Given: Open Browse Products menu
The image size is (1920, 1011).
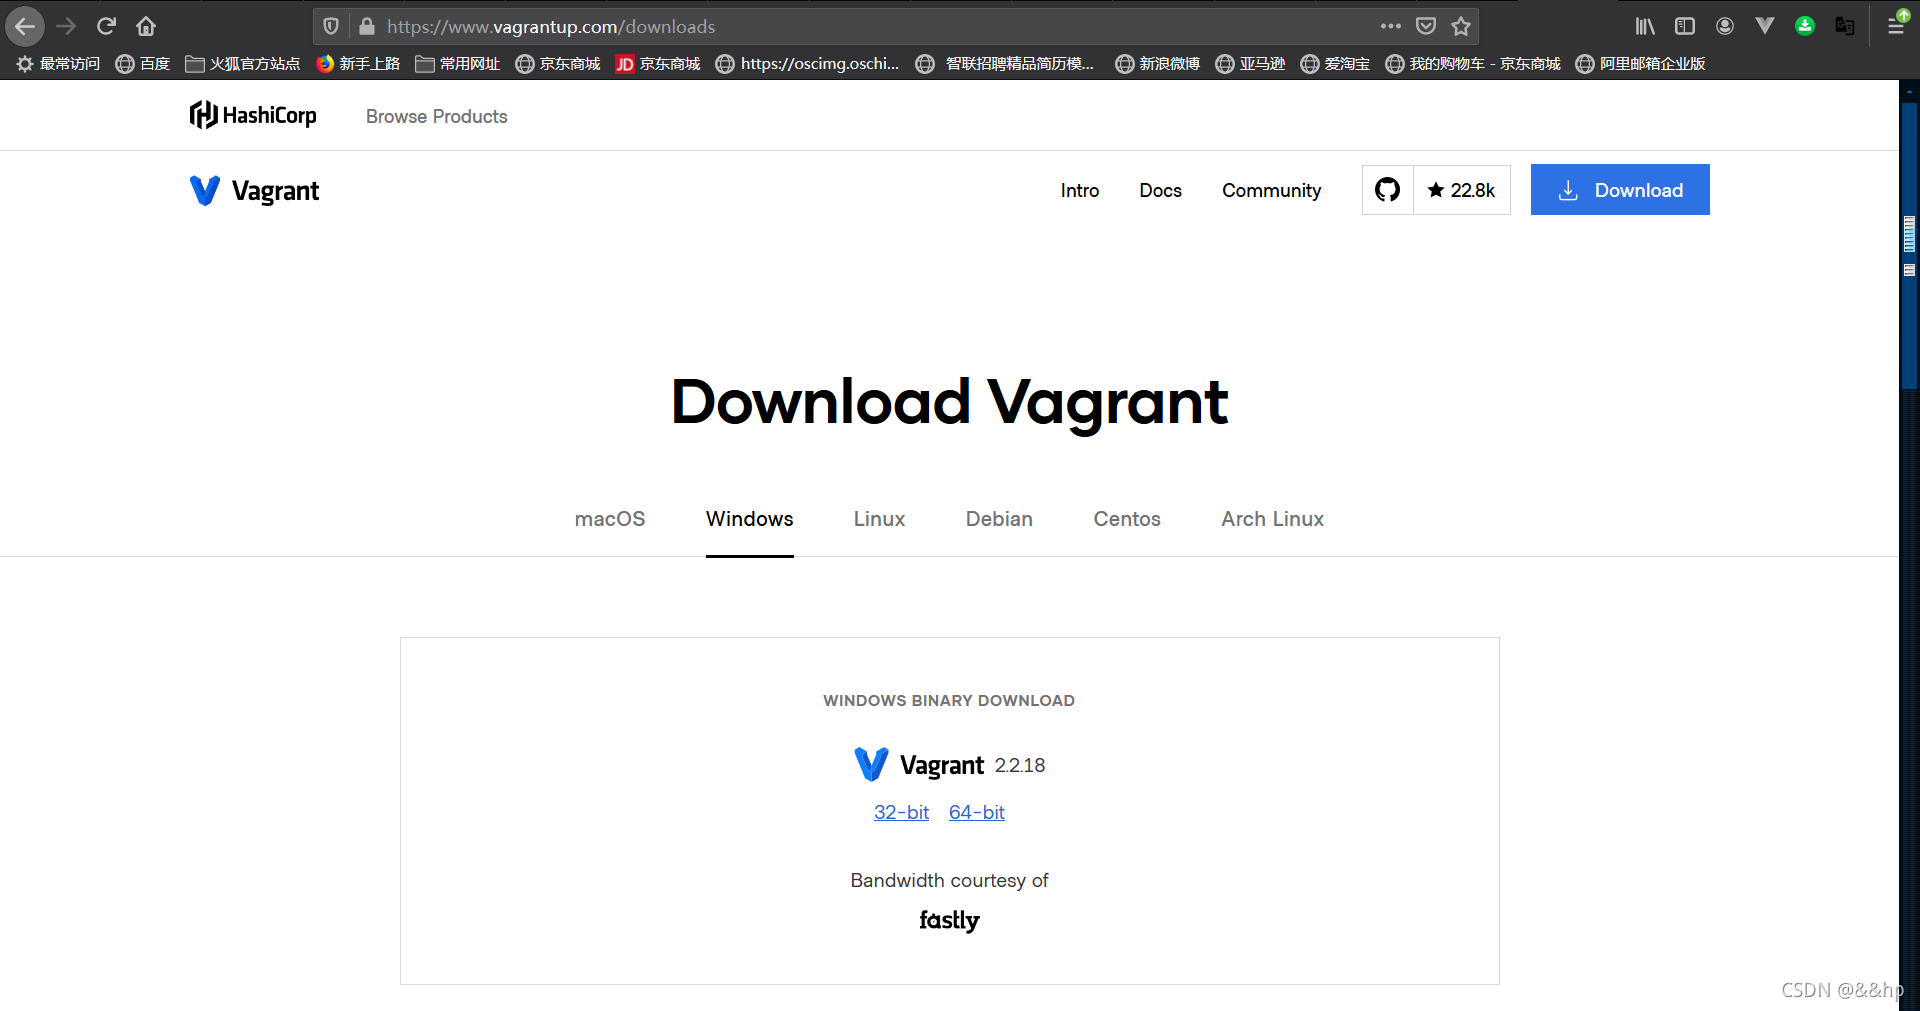Looking at the screenshot, I should [437, 117].
